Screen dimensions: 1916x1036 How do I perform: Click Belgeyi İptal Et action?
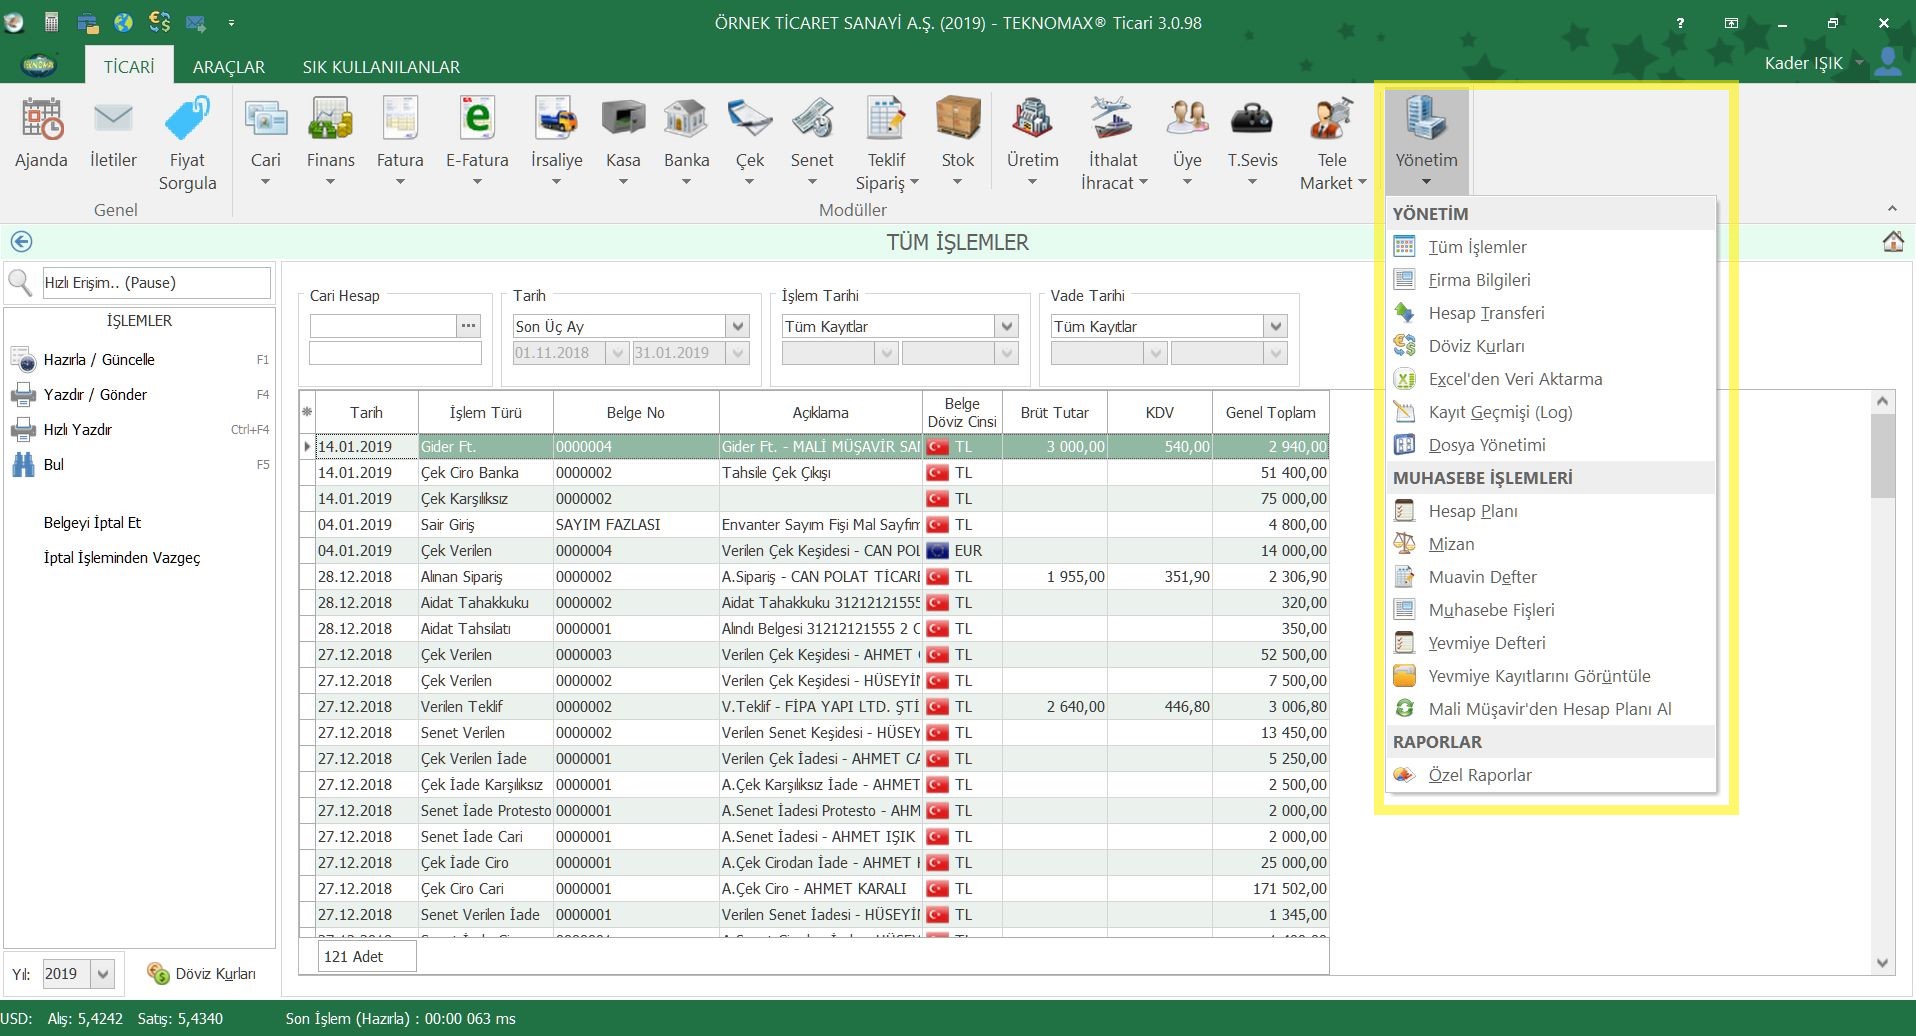[92, 523]
